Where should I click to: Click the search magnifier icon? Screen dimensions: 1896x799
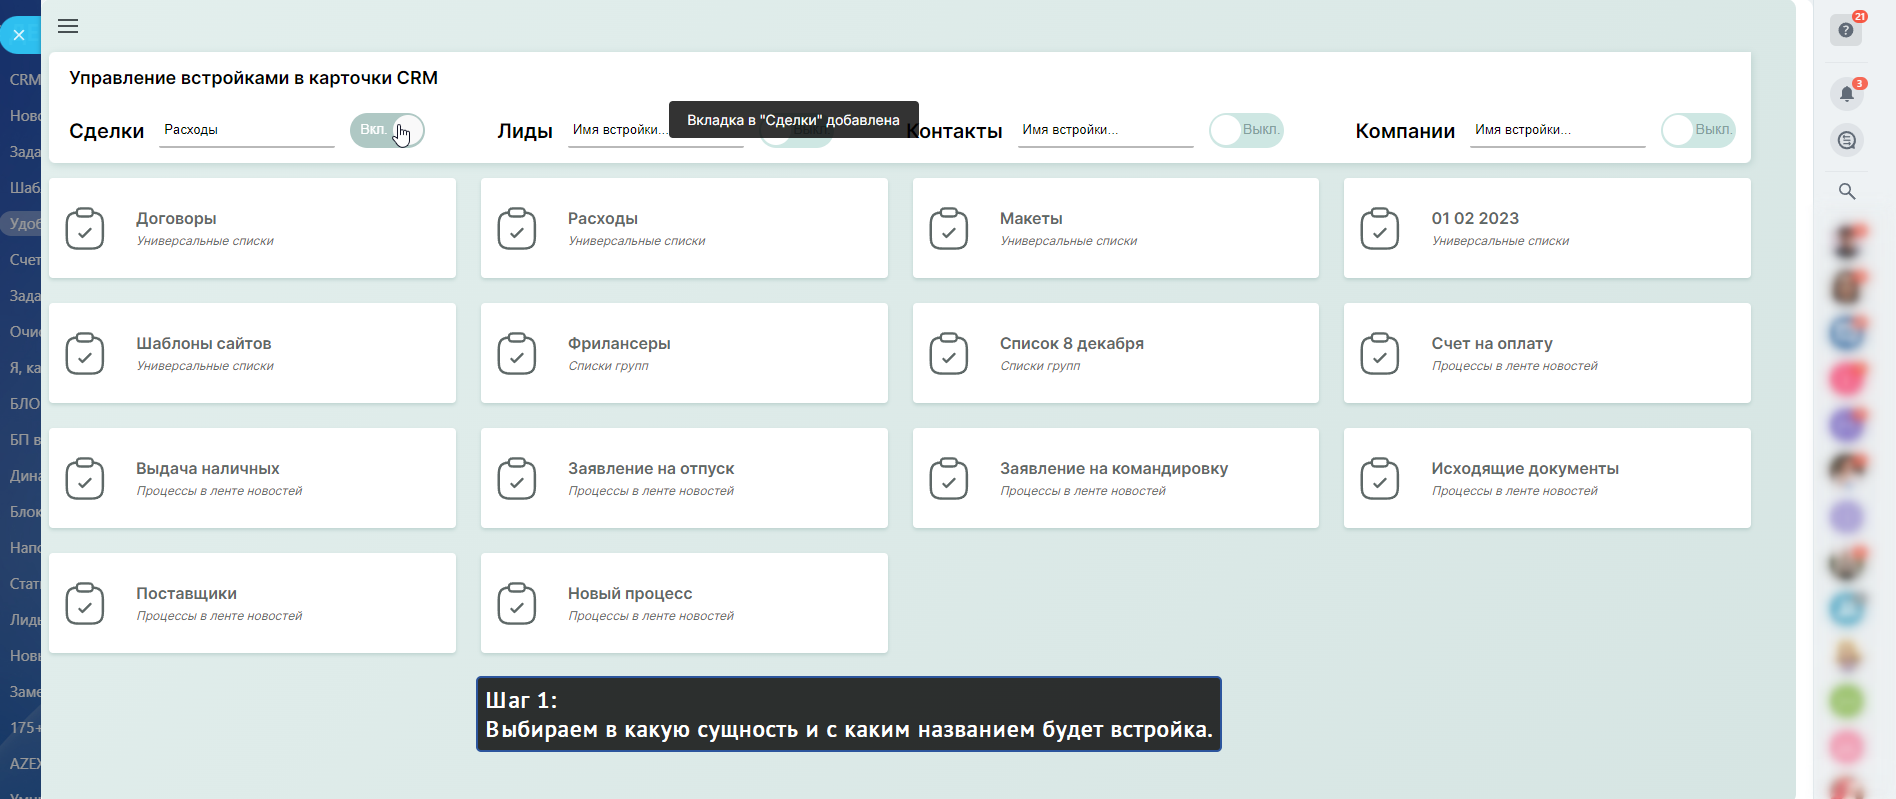point(1846,191)
